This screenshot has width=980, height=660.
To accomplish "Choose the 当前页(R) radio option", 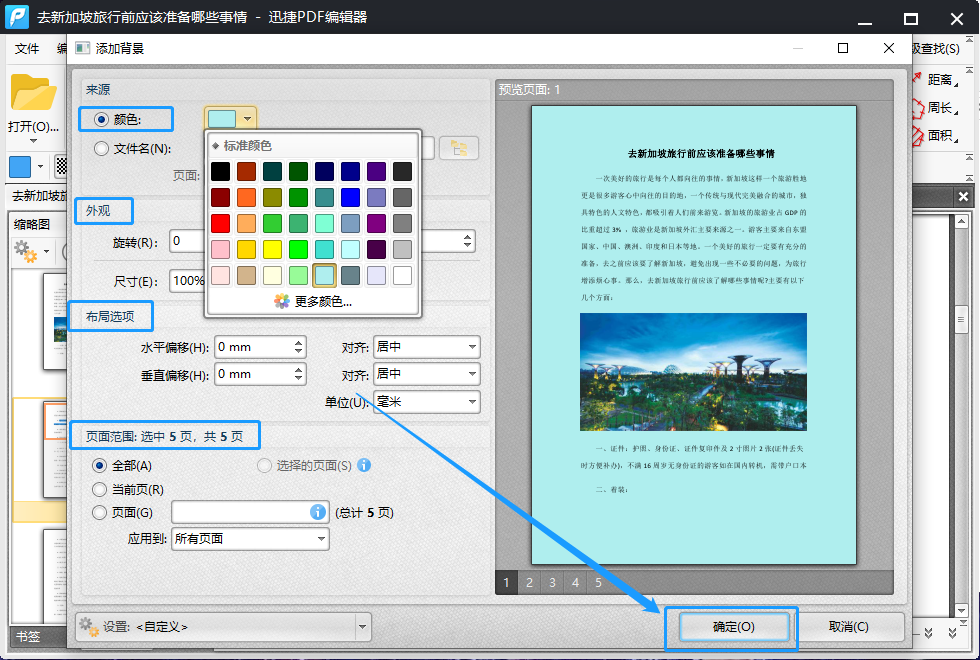I will click(x=99, y=489).
